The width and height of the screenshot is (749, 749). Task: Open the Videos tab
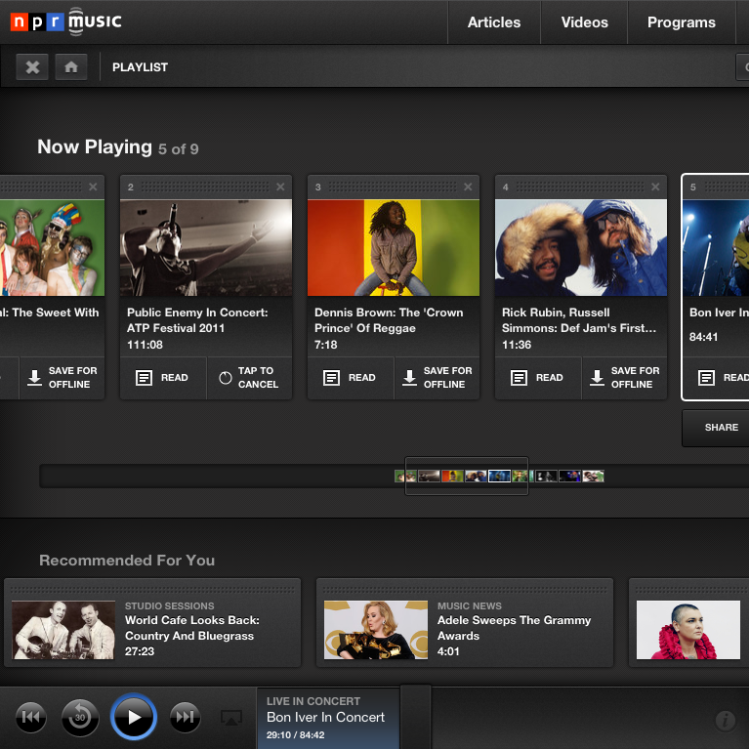click(x=584, y=22)
